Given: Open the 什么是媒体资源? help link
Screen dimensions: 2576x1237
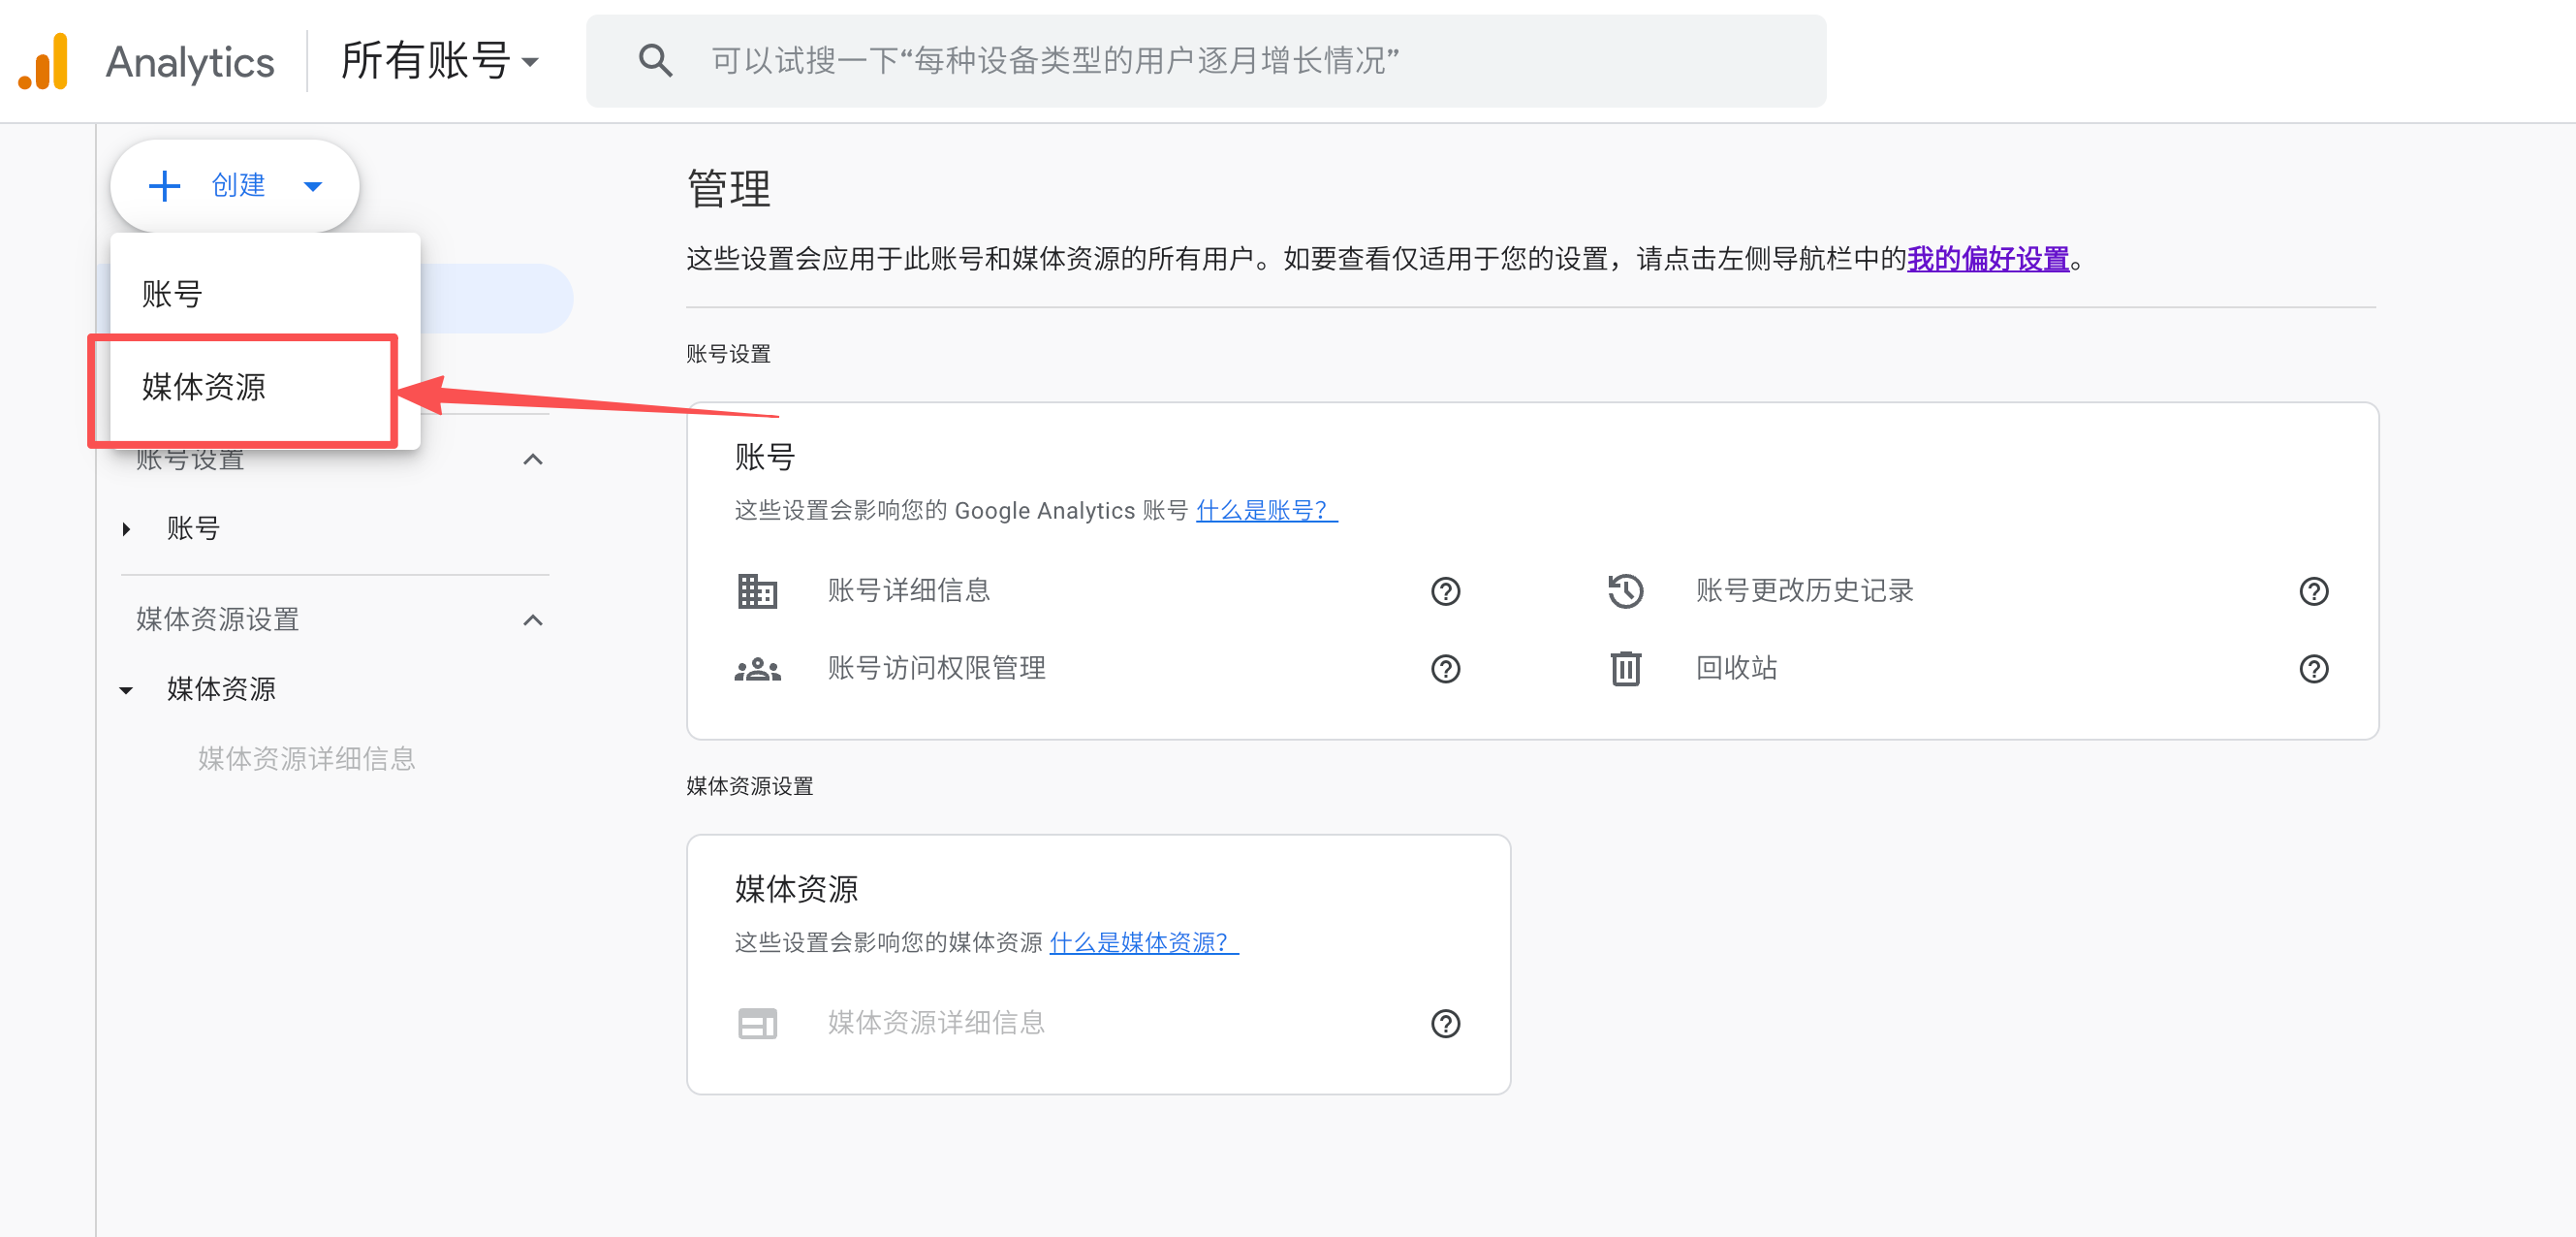Looking at the screenshot, I should pyautogui.click(x=1142, y=942).
